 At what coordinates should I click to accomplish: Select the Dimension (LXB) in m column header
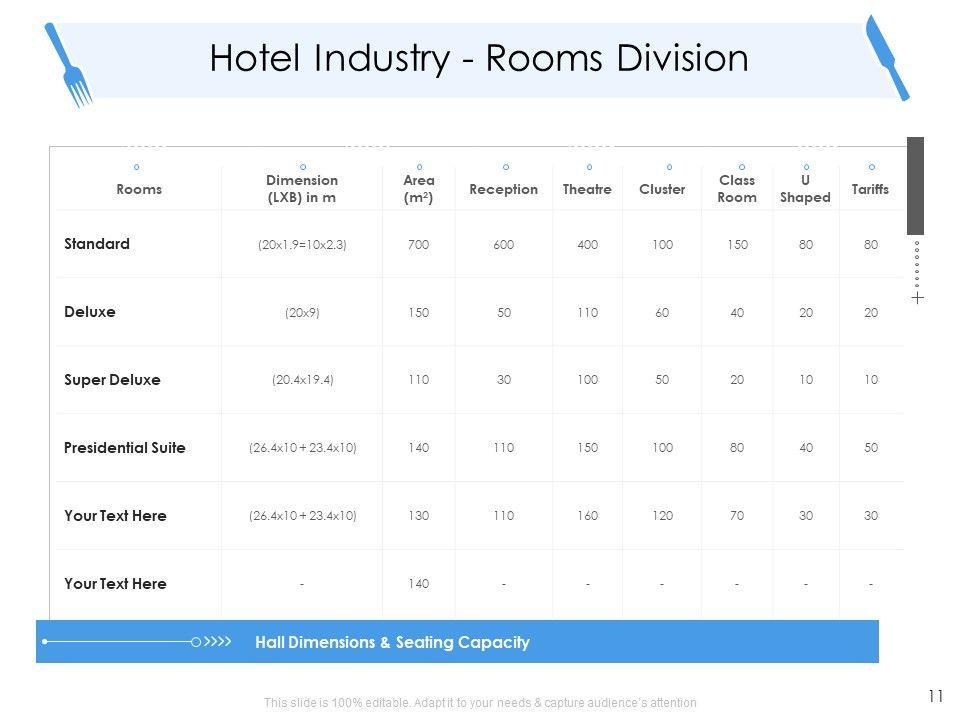(x=301, y=189)
